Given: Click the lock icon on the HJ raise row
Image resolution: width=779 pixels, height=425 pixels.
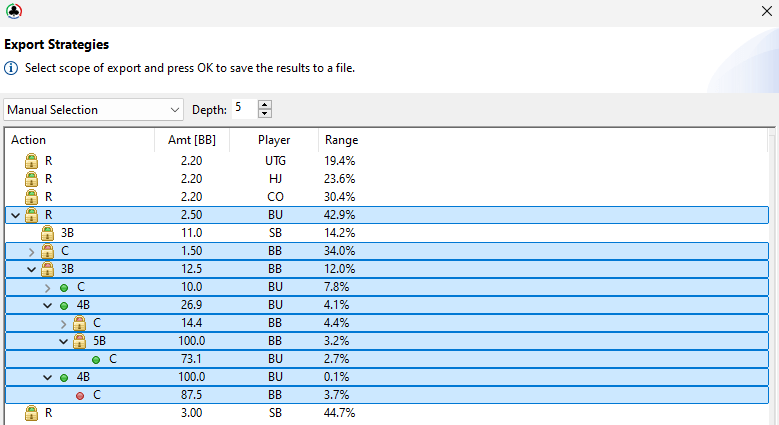Looking at the screenshot, I should point(31,178).
